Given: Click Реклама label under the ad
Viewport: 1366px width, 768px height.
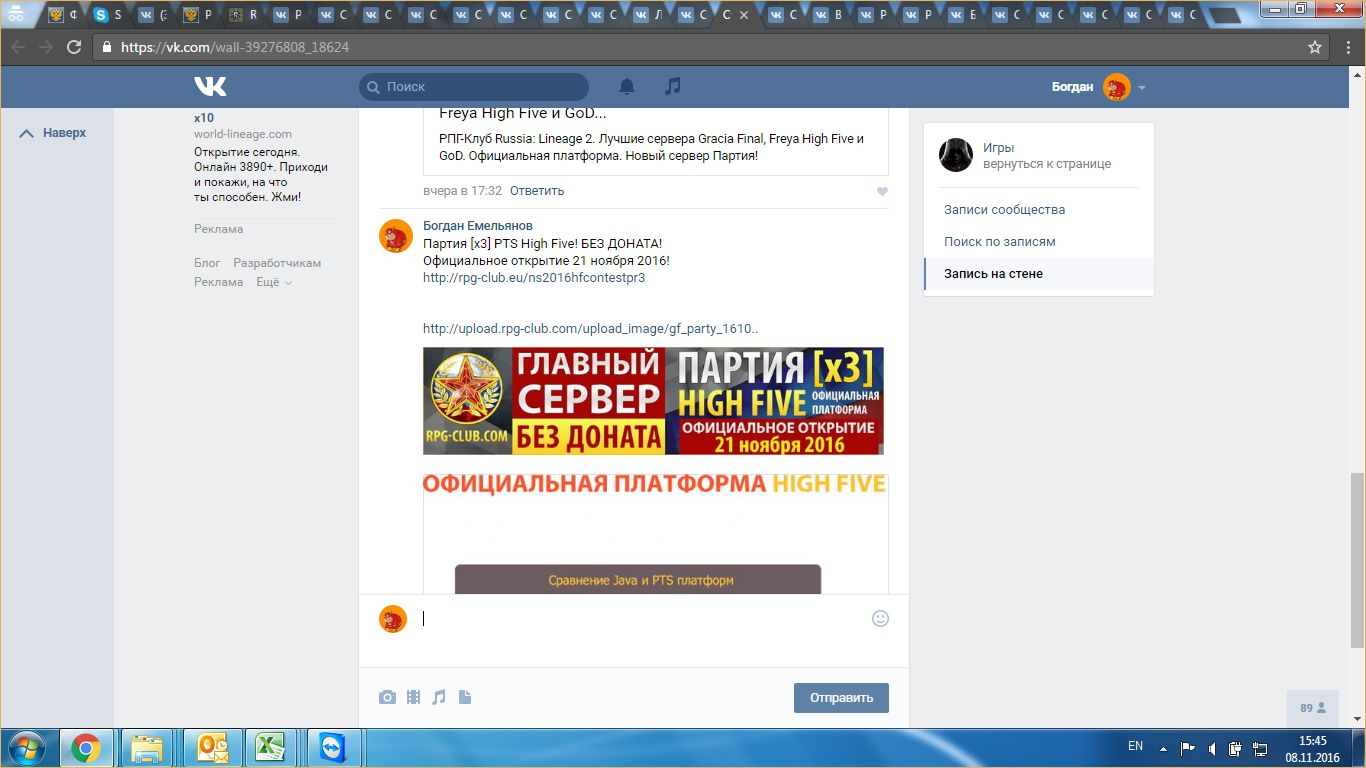Looking at the screenshot, I should pyautogui.click(x=218, y=229).
